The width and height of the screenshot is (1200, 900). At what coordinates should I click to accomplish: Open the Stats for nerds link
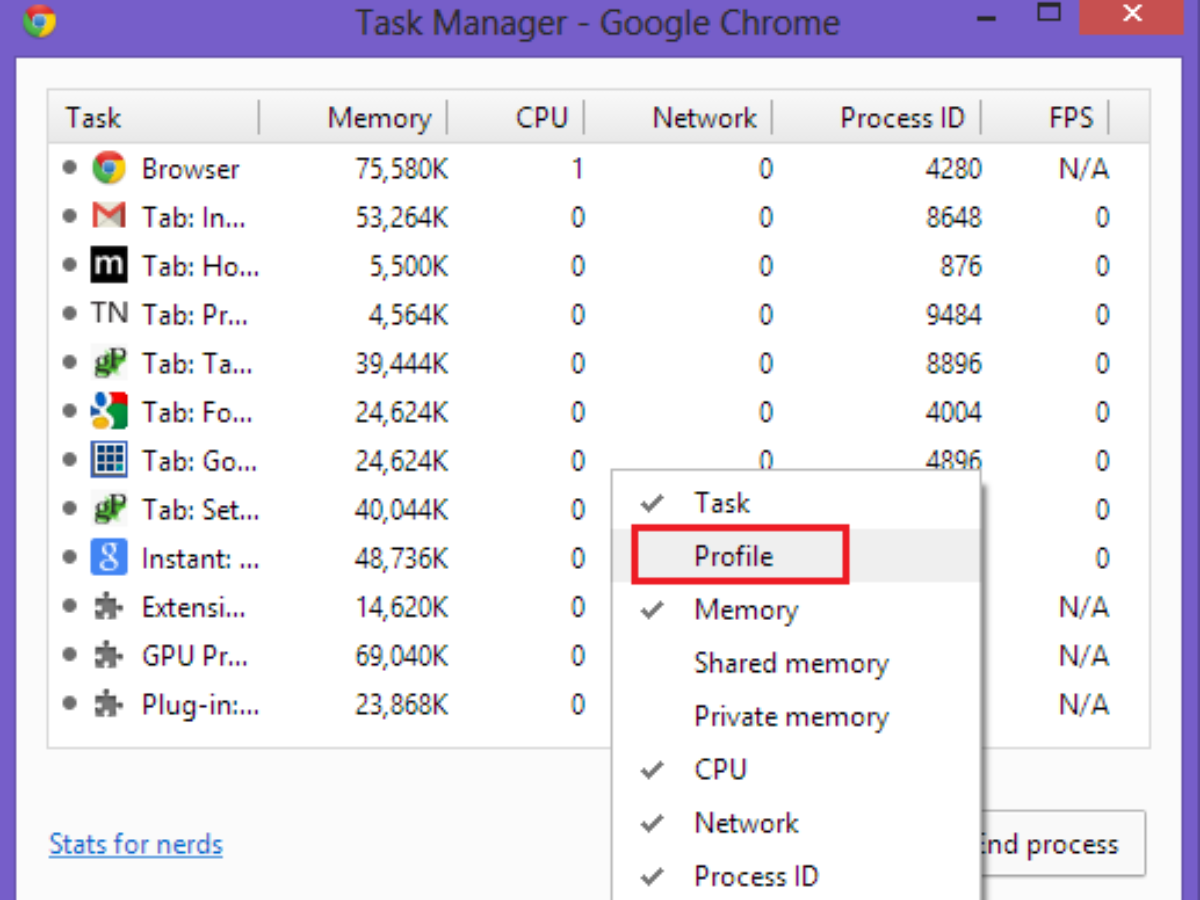[136, 845]
